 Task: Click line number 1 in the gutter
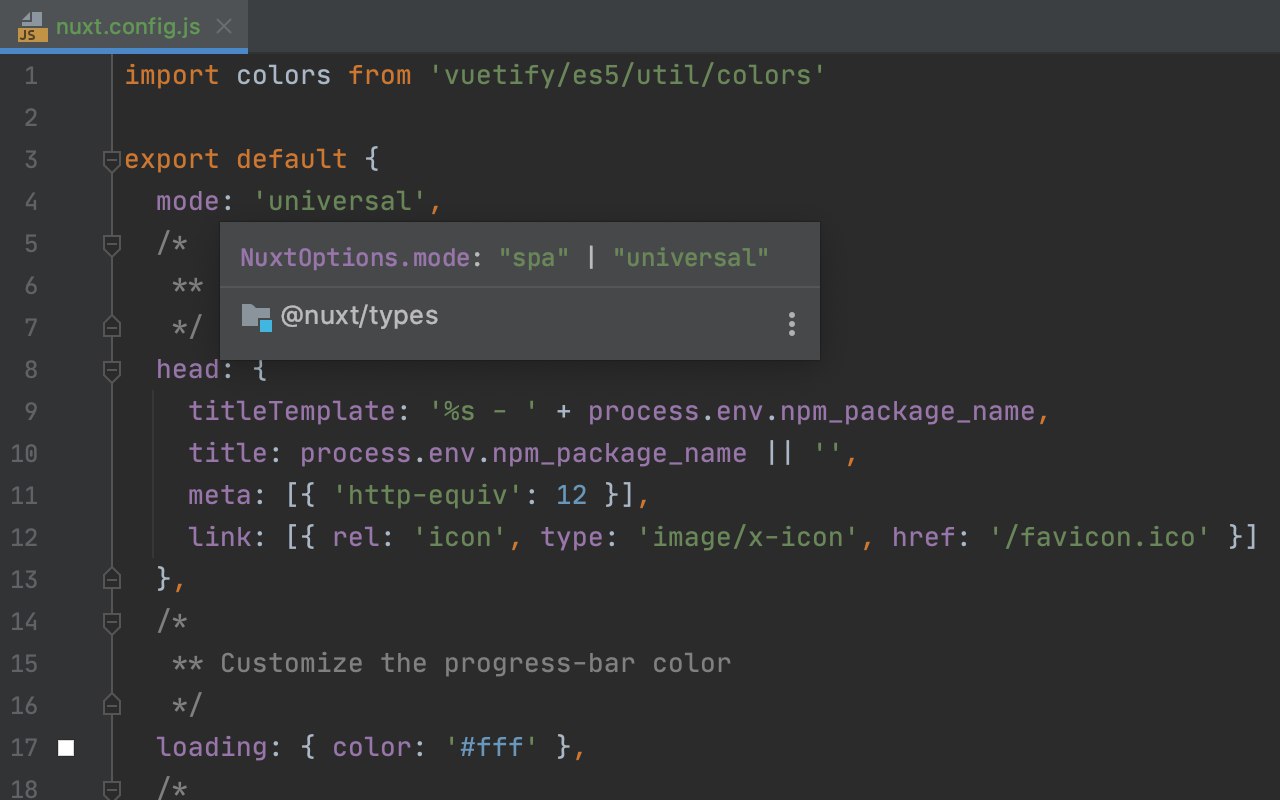pyautogui.click(x=30, y=76)
